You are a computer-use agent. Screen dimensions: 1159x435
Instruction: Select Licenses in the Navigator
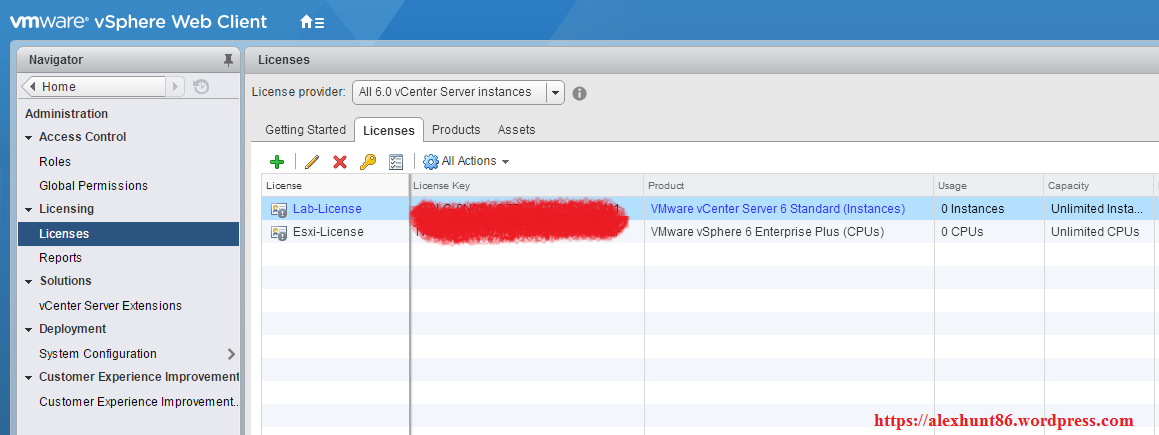(x=129, y=234)
